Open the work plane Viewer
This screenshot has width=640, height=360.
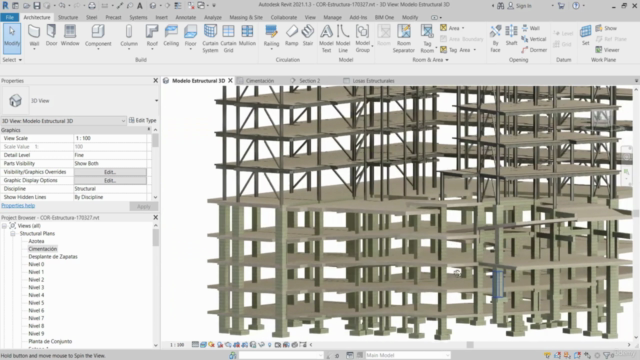[x=607, y=50]
